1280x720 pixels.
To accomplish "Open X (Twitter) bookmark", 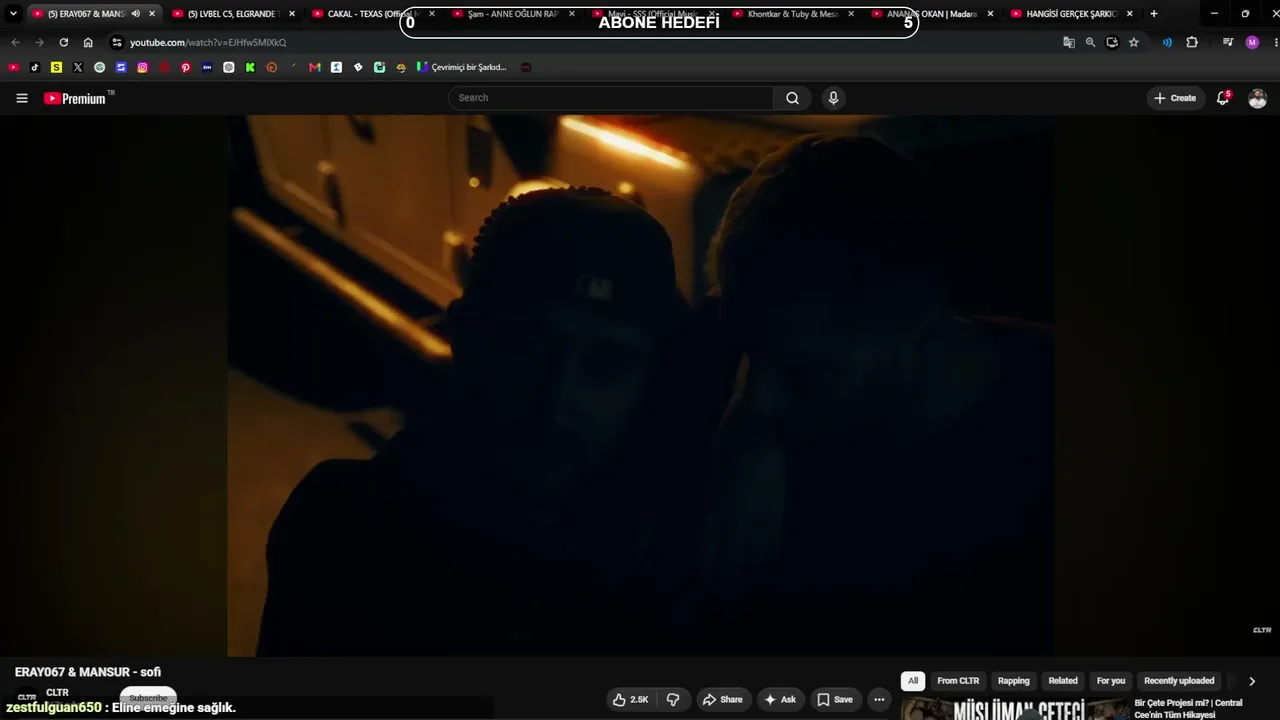I will [78, 67].
